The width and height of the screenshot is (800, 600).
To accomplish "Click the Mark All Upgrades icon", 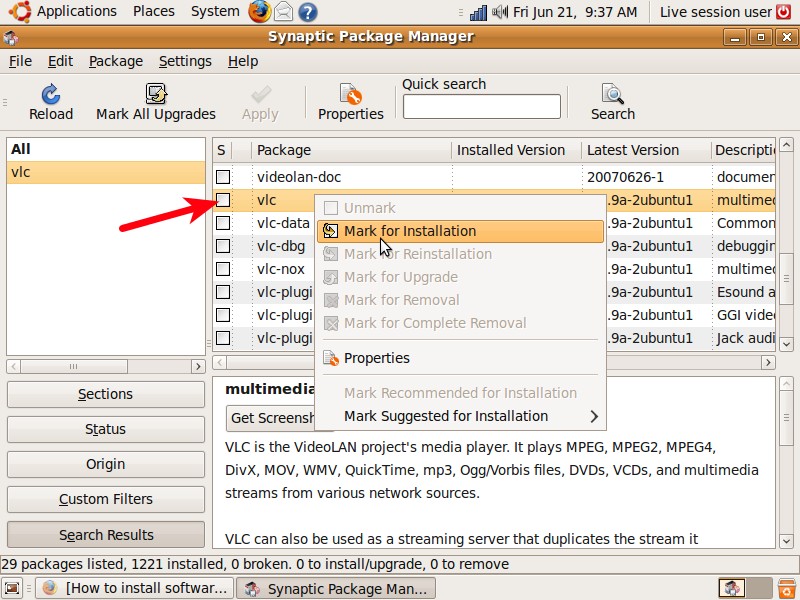I will (156, 94).
